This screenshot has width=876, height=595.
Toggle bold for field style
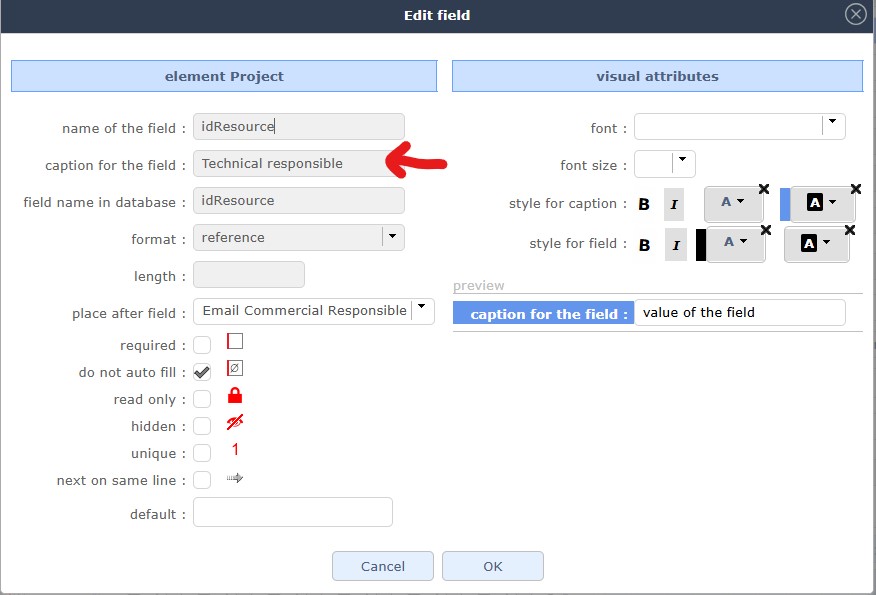[644, 245]
